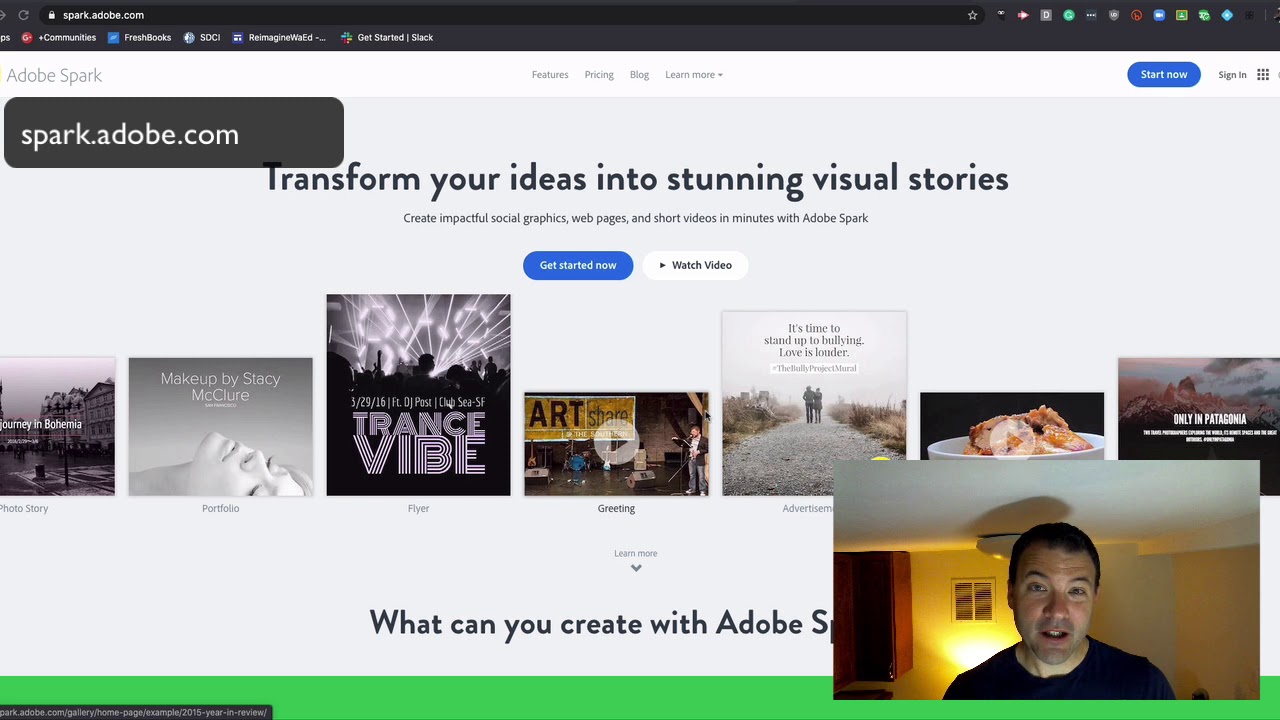Click the red b extension icon

[1136, 15]
